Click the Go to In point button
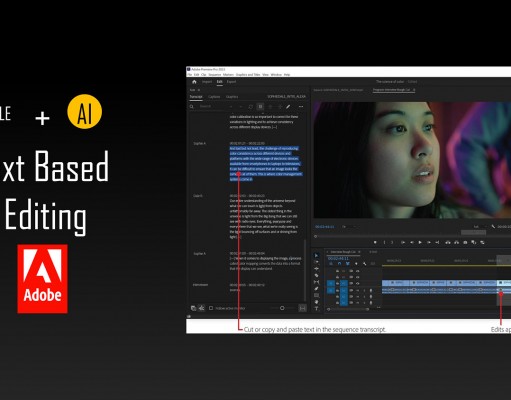 403,242
